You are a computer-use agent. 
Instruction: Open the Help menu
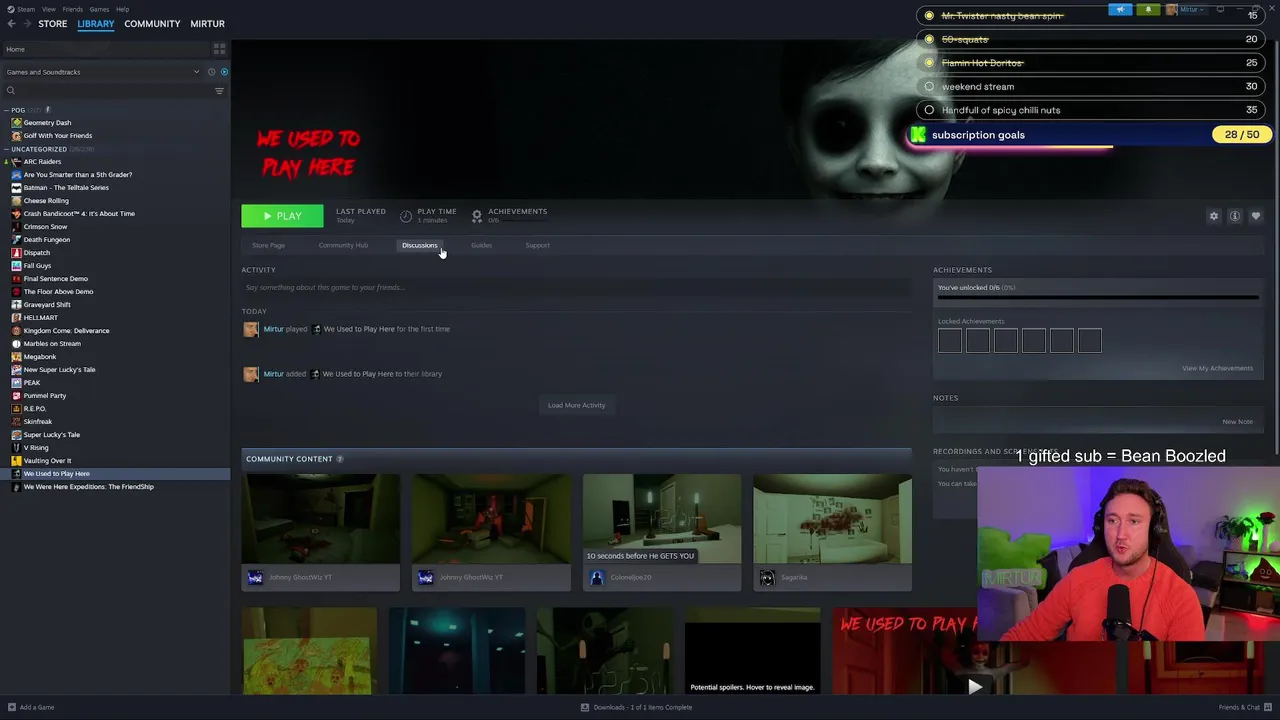click(x=122, y=9)
